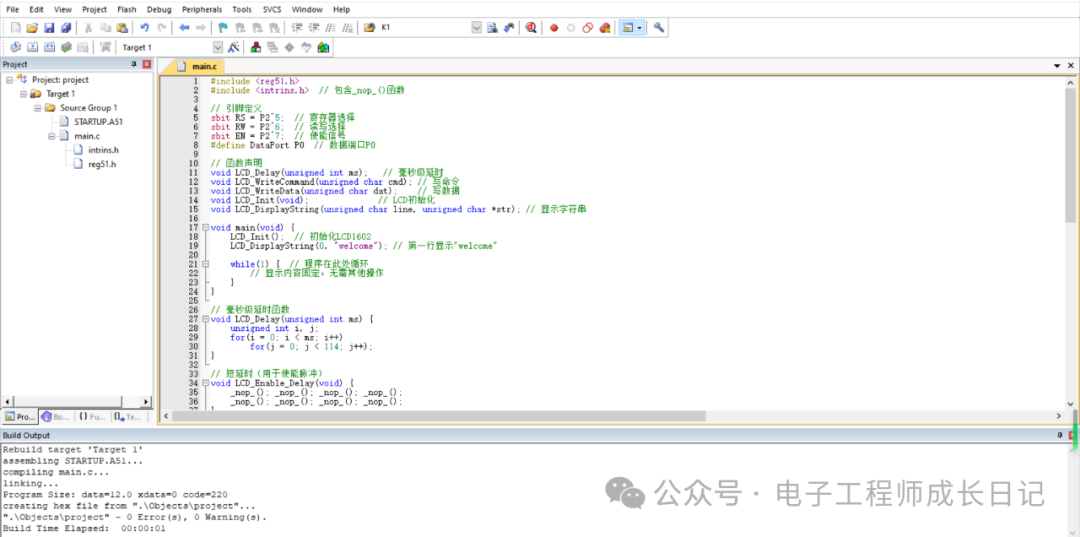
Task: Fold the LCD_Enable_Delay function at line 34
Action: [x=205, y=382]
